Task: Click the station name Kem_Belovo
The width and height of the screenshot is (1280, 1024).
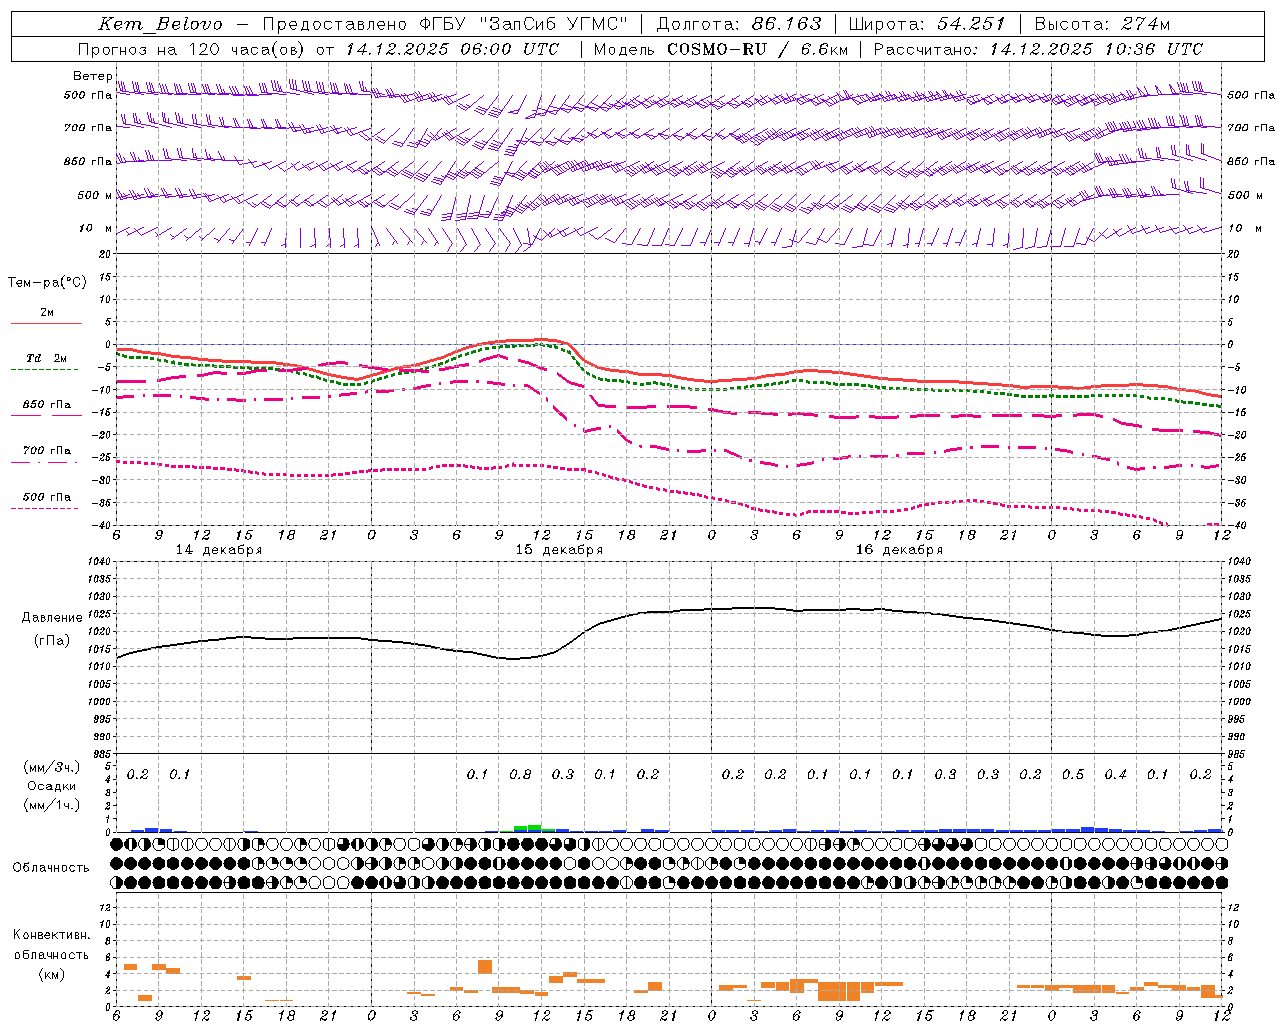Action: pos(160,24)
